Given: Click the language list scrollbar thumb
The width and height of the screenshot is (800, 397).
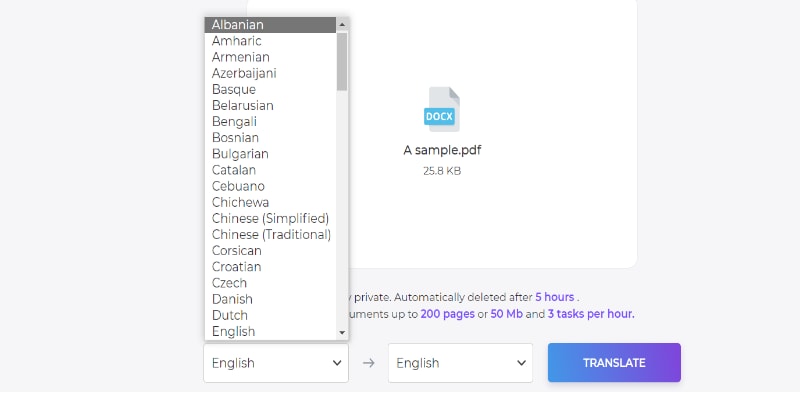Looking at the screenshot, I should pos(342,61).
